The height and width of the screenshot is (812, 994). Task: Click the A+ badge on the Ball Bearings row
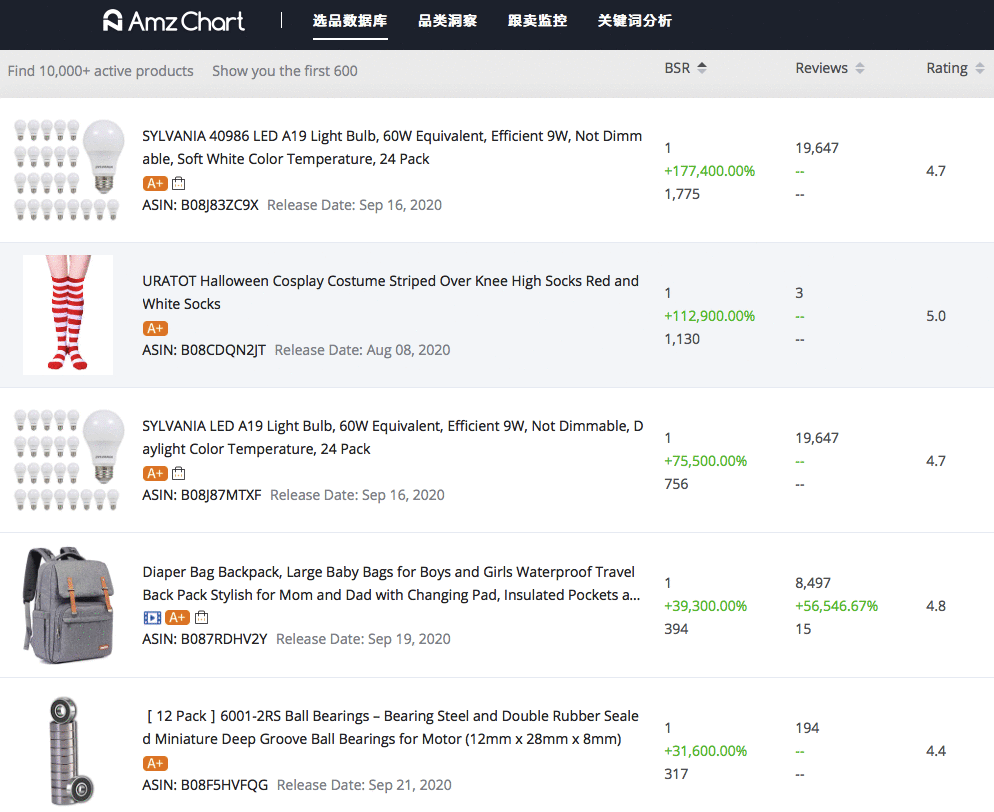click(155, 763)
